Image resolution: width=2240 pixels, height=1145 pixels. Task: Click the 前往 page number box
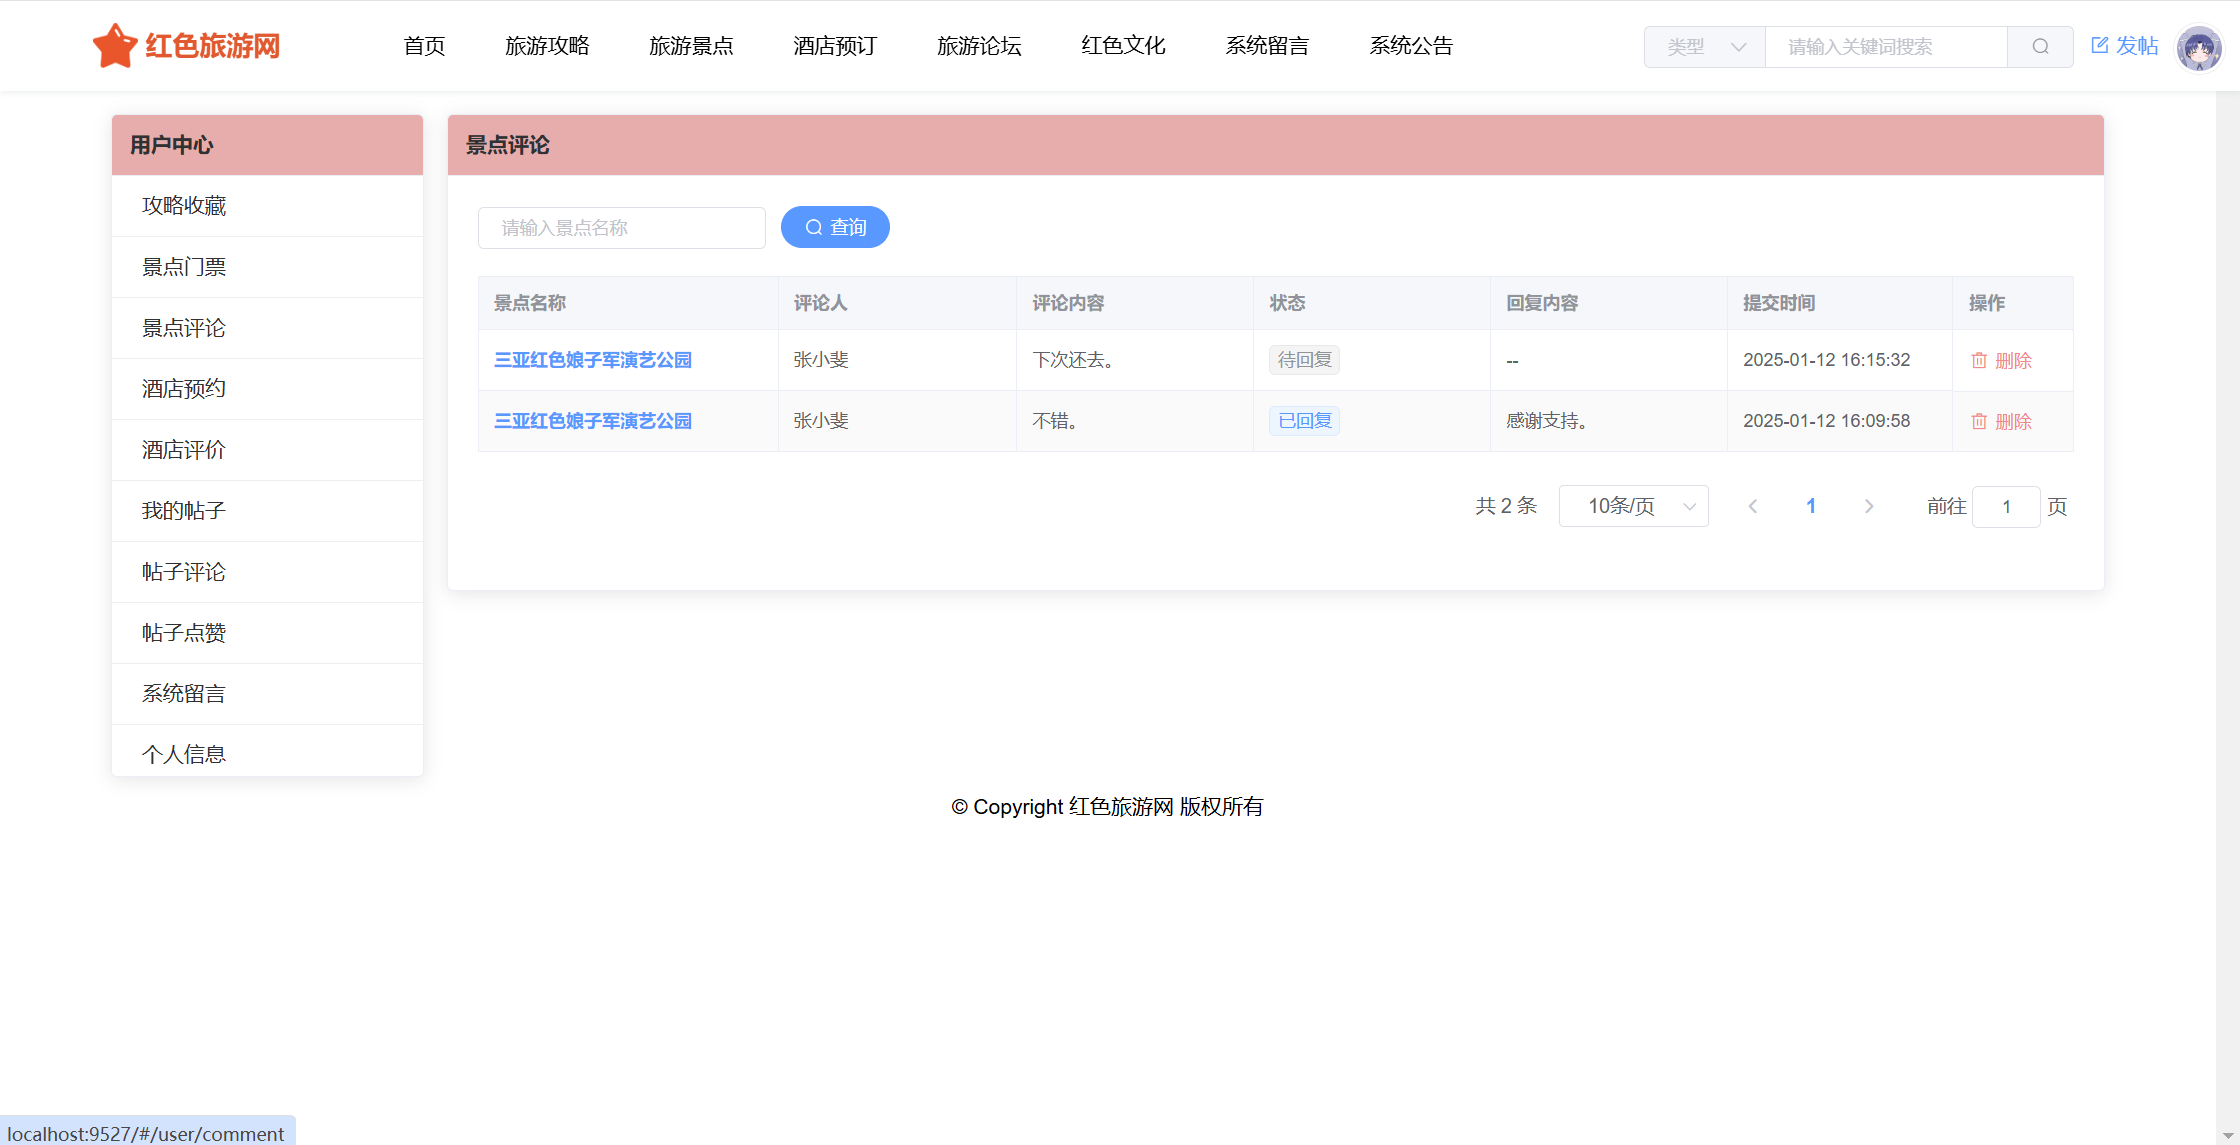pyautogui.click(x=2006, y=507)
